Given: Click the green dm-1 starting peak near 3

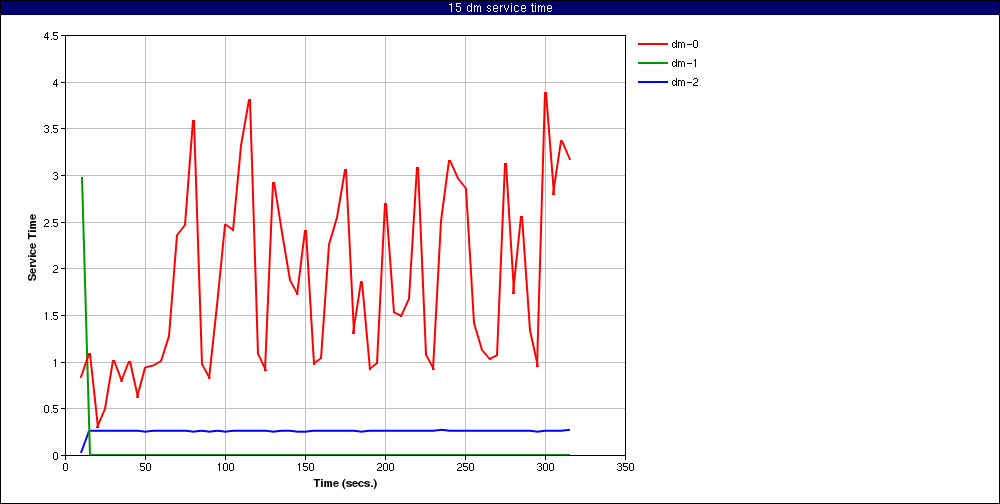Looking at the screenshot, I should point(82,178).
